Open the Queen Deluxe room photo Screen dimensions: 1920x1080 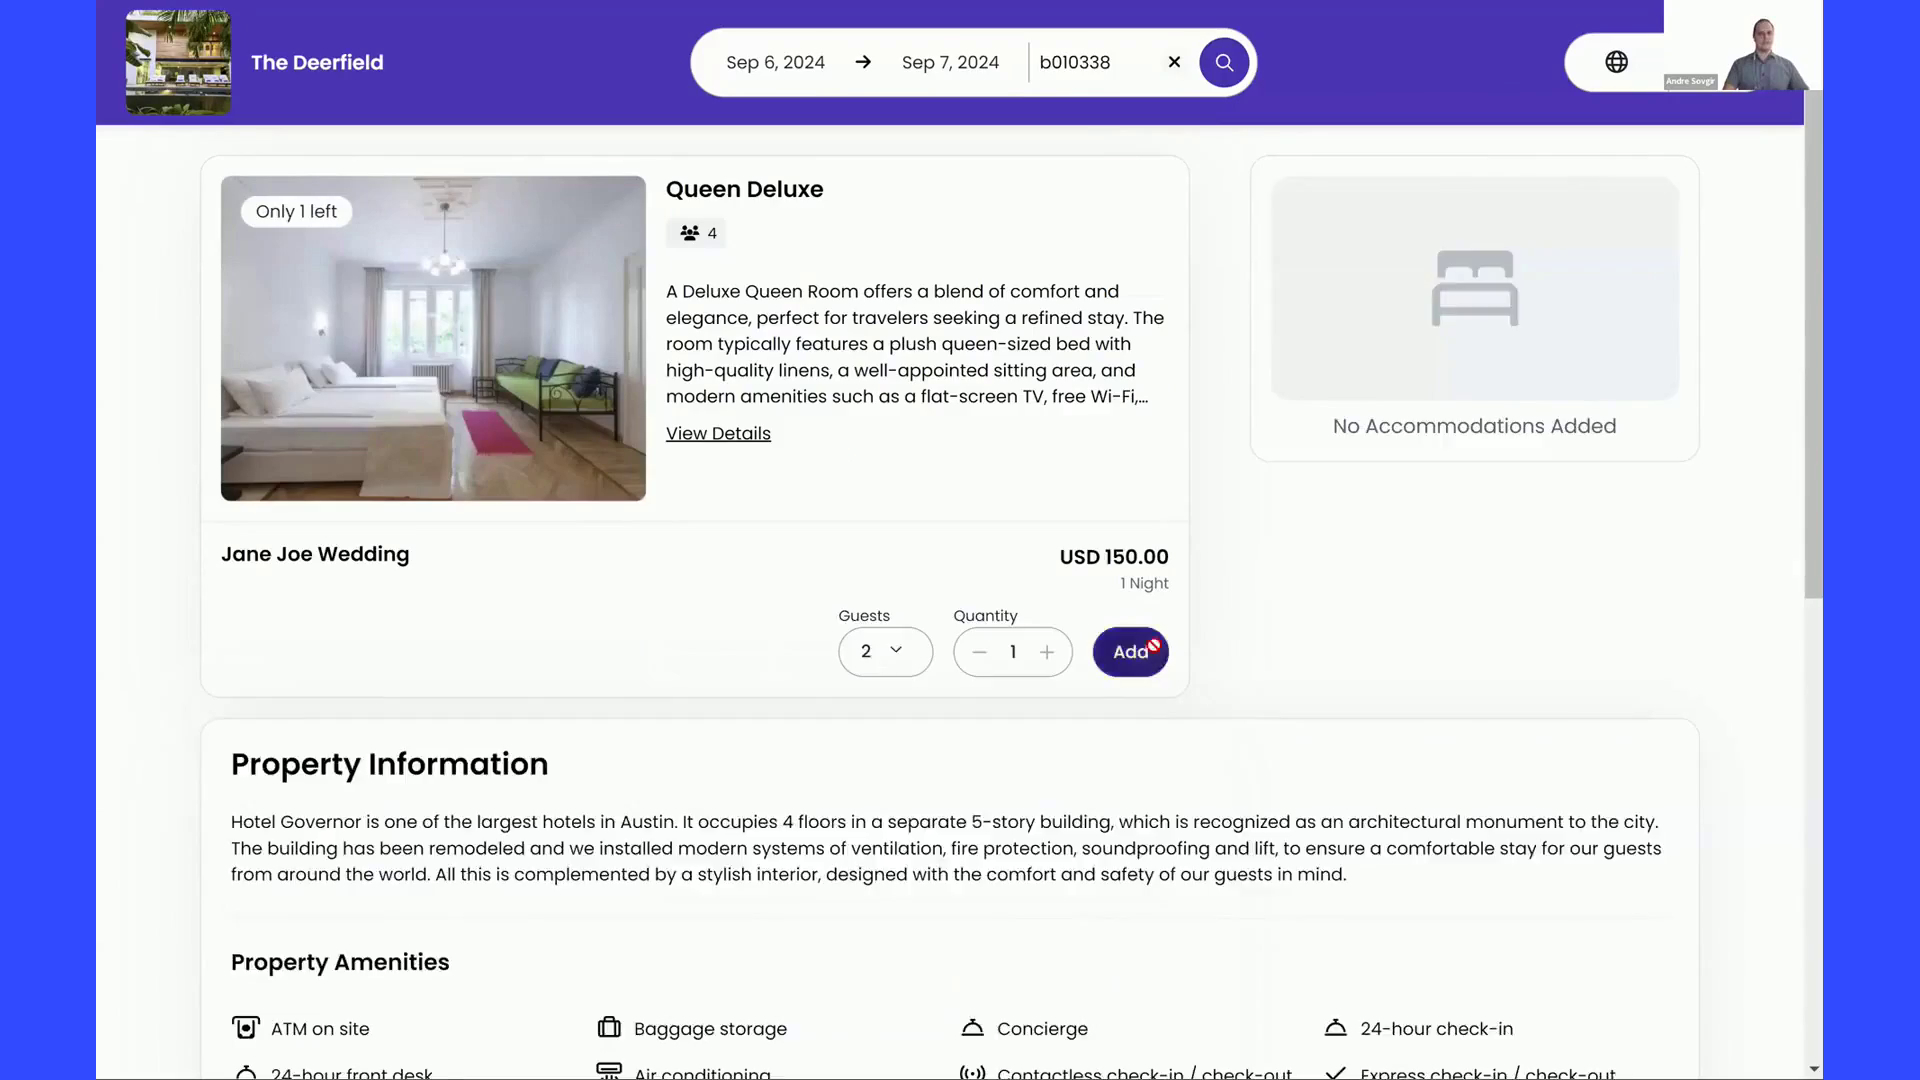point(433,338)
